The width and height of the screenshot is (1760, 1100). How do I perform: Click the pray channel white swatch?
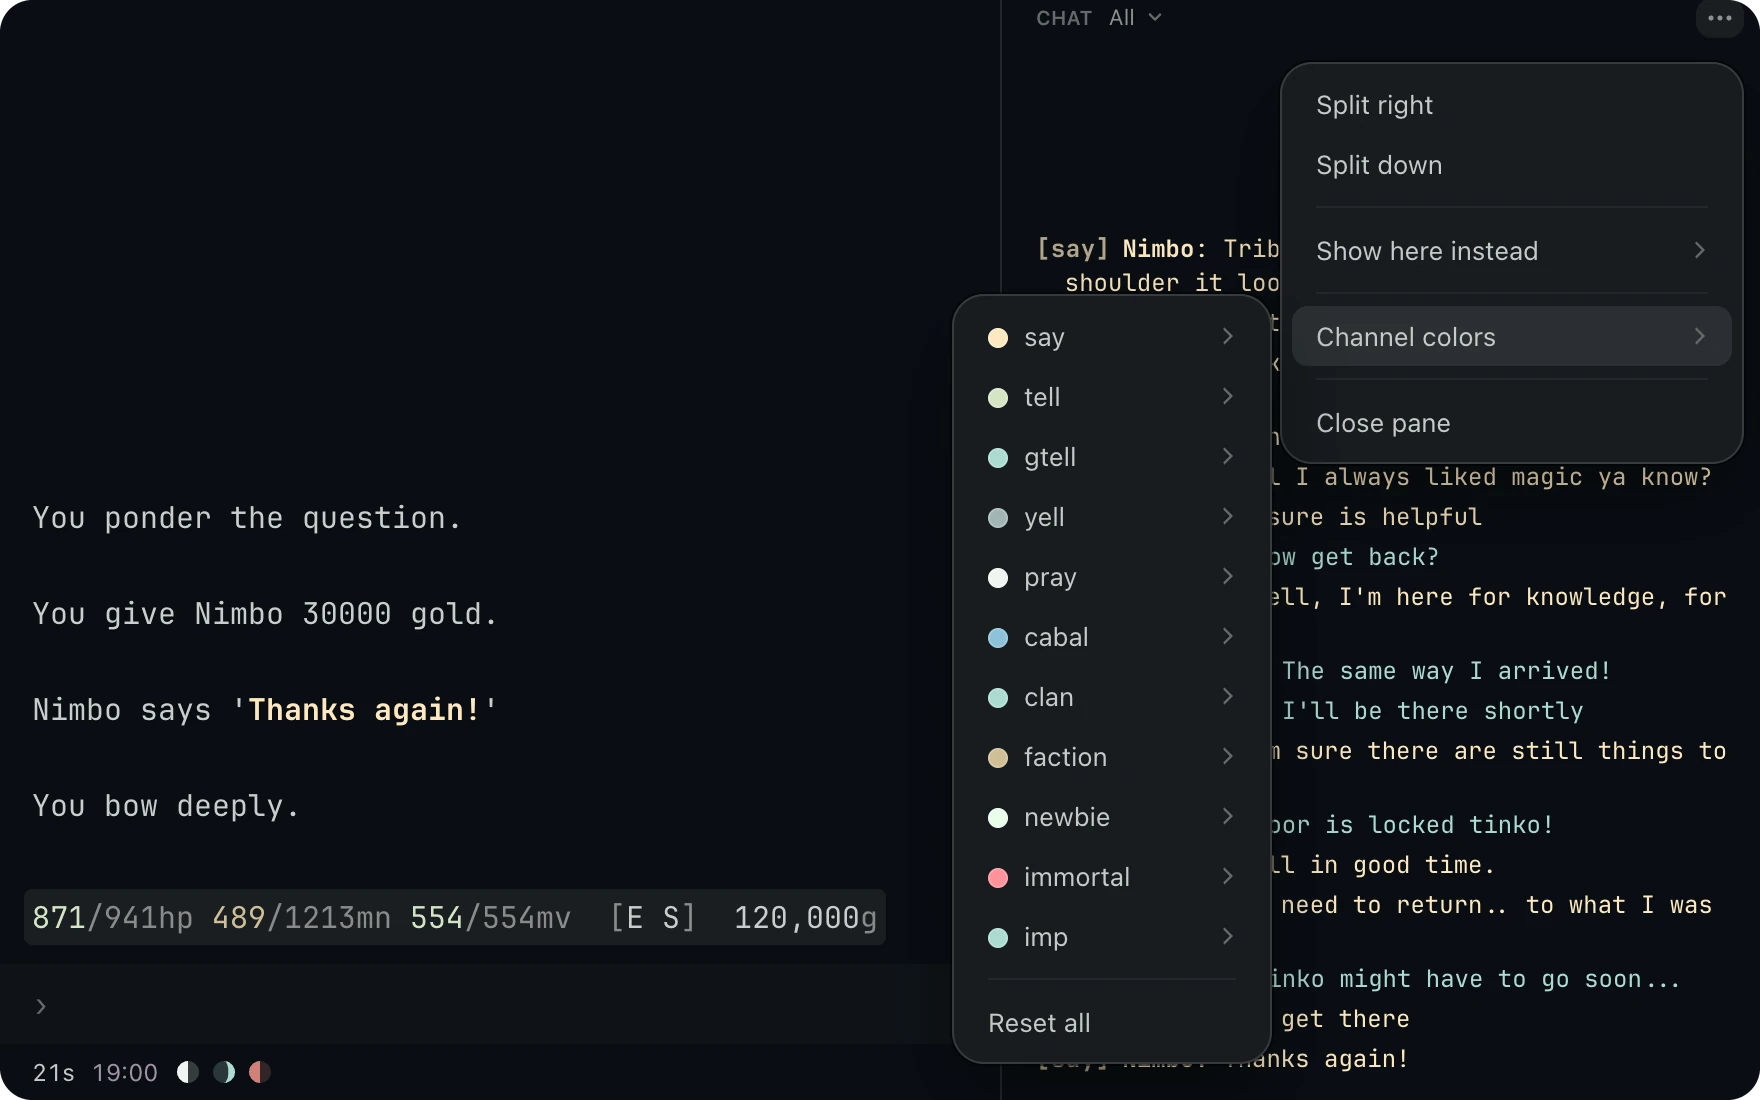tap(998, 578)
